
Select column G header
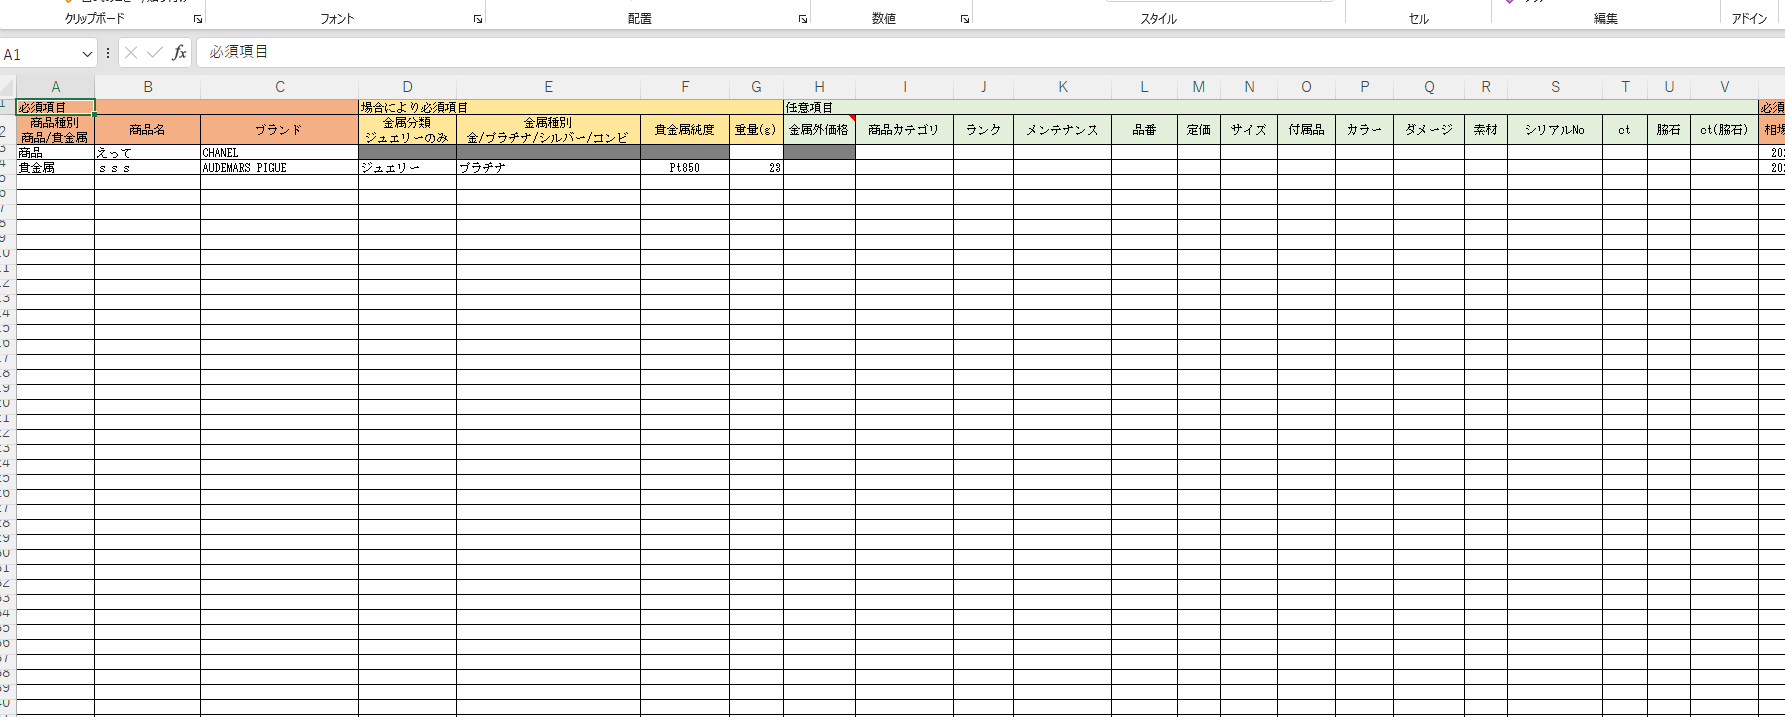tap(756, 87)
